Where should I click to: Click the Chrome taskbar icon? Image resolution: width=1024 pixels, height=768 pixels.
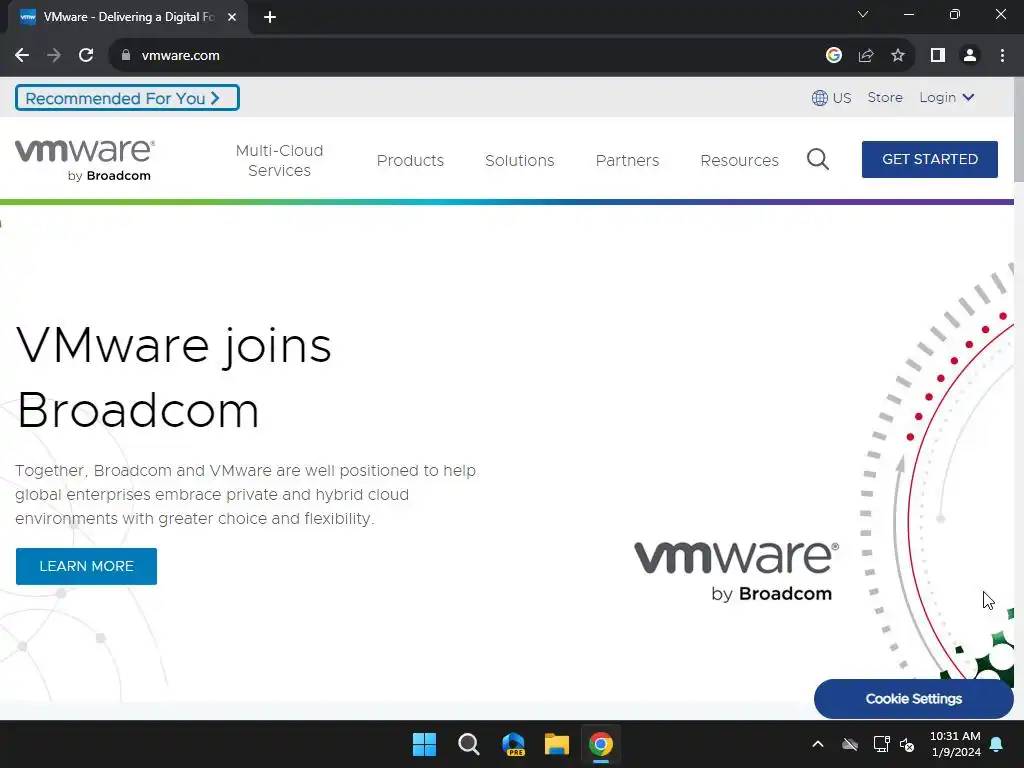click(x=601, y=744)
